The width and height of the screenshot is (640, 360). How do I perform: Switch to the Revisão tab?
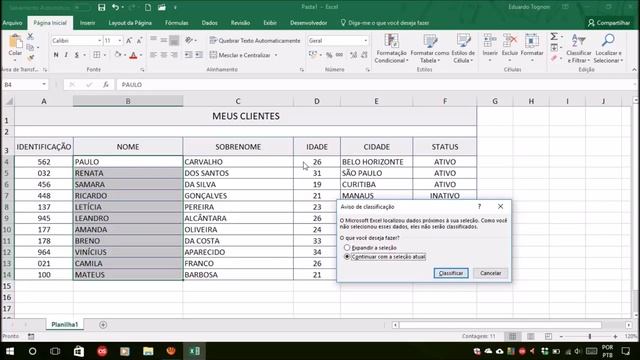[x=240, y=23]
